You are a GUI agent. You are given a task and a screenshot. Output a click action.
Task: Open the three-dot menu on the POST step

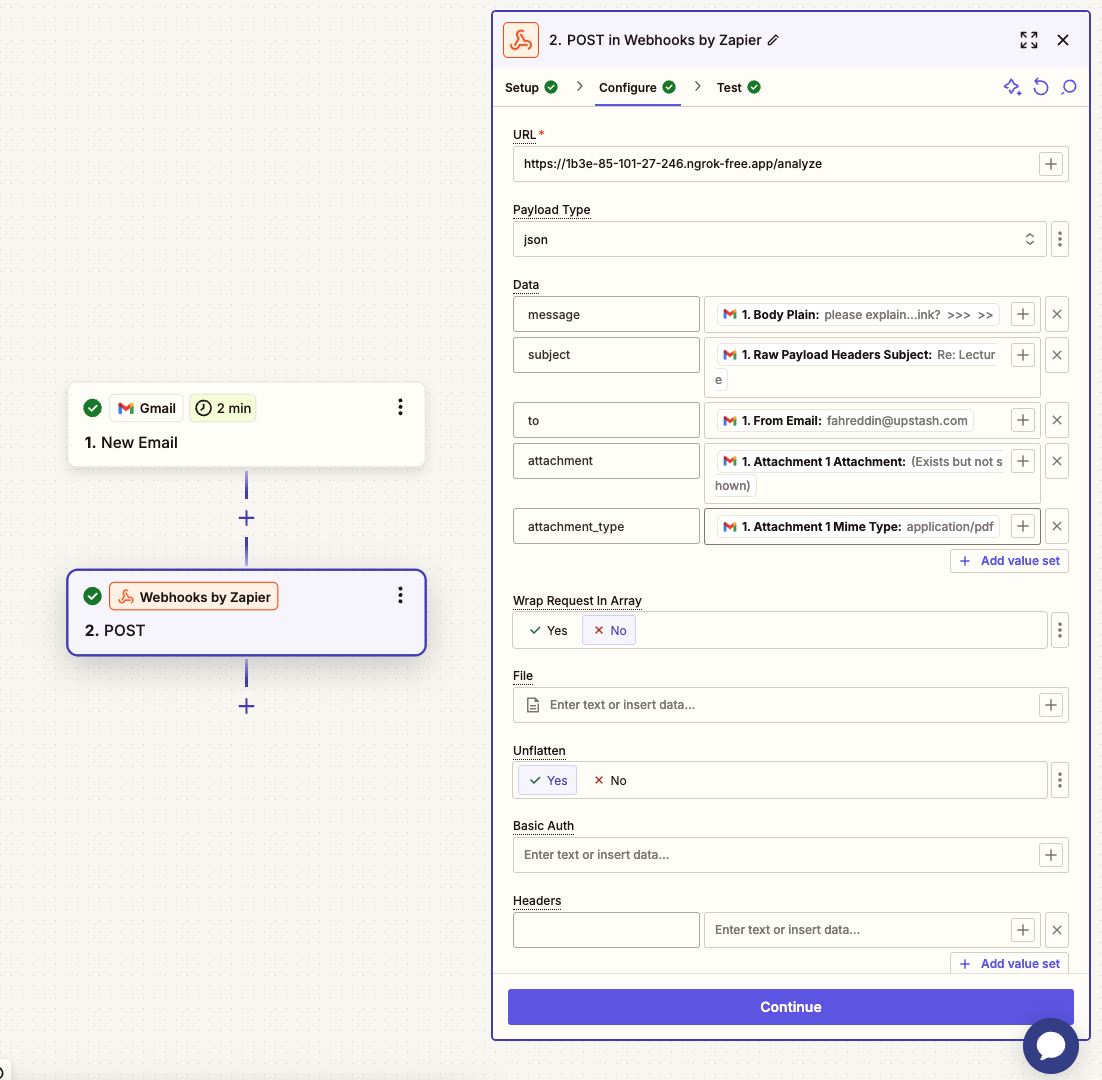click(400, 594)
